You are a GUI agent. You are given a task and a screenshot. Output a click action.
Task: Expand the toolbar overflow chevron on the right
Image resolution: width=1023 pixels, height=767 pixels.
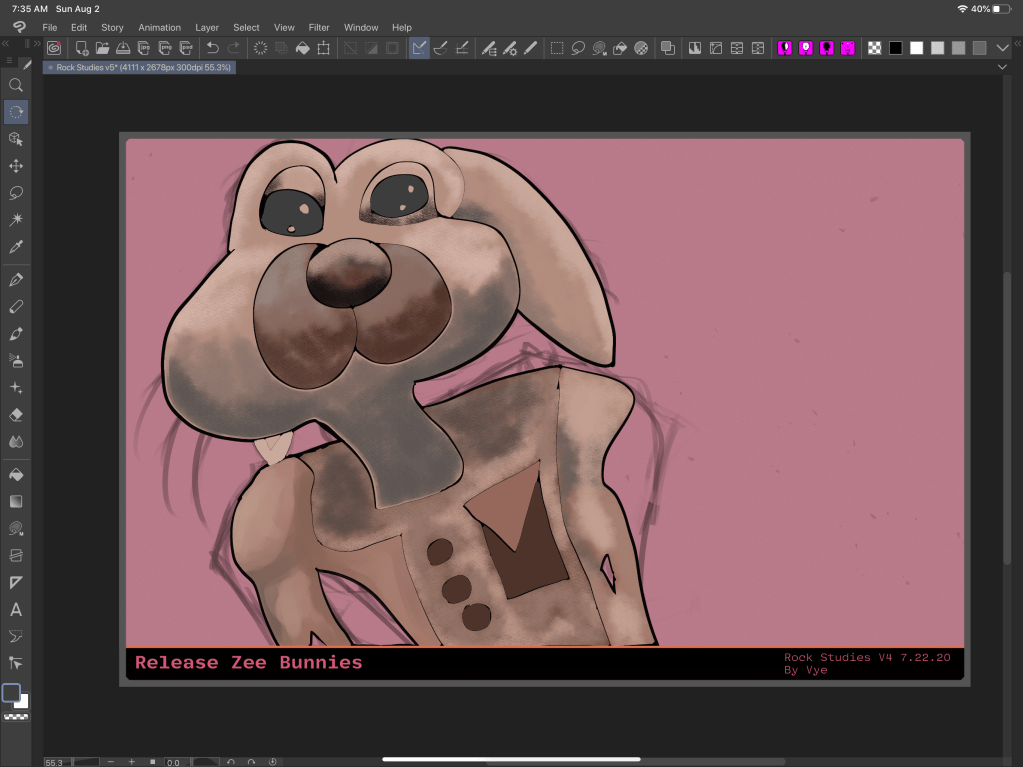click(1002, 47)
